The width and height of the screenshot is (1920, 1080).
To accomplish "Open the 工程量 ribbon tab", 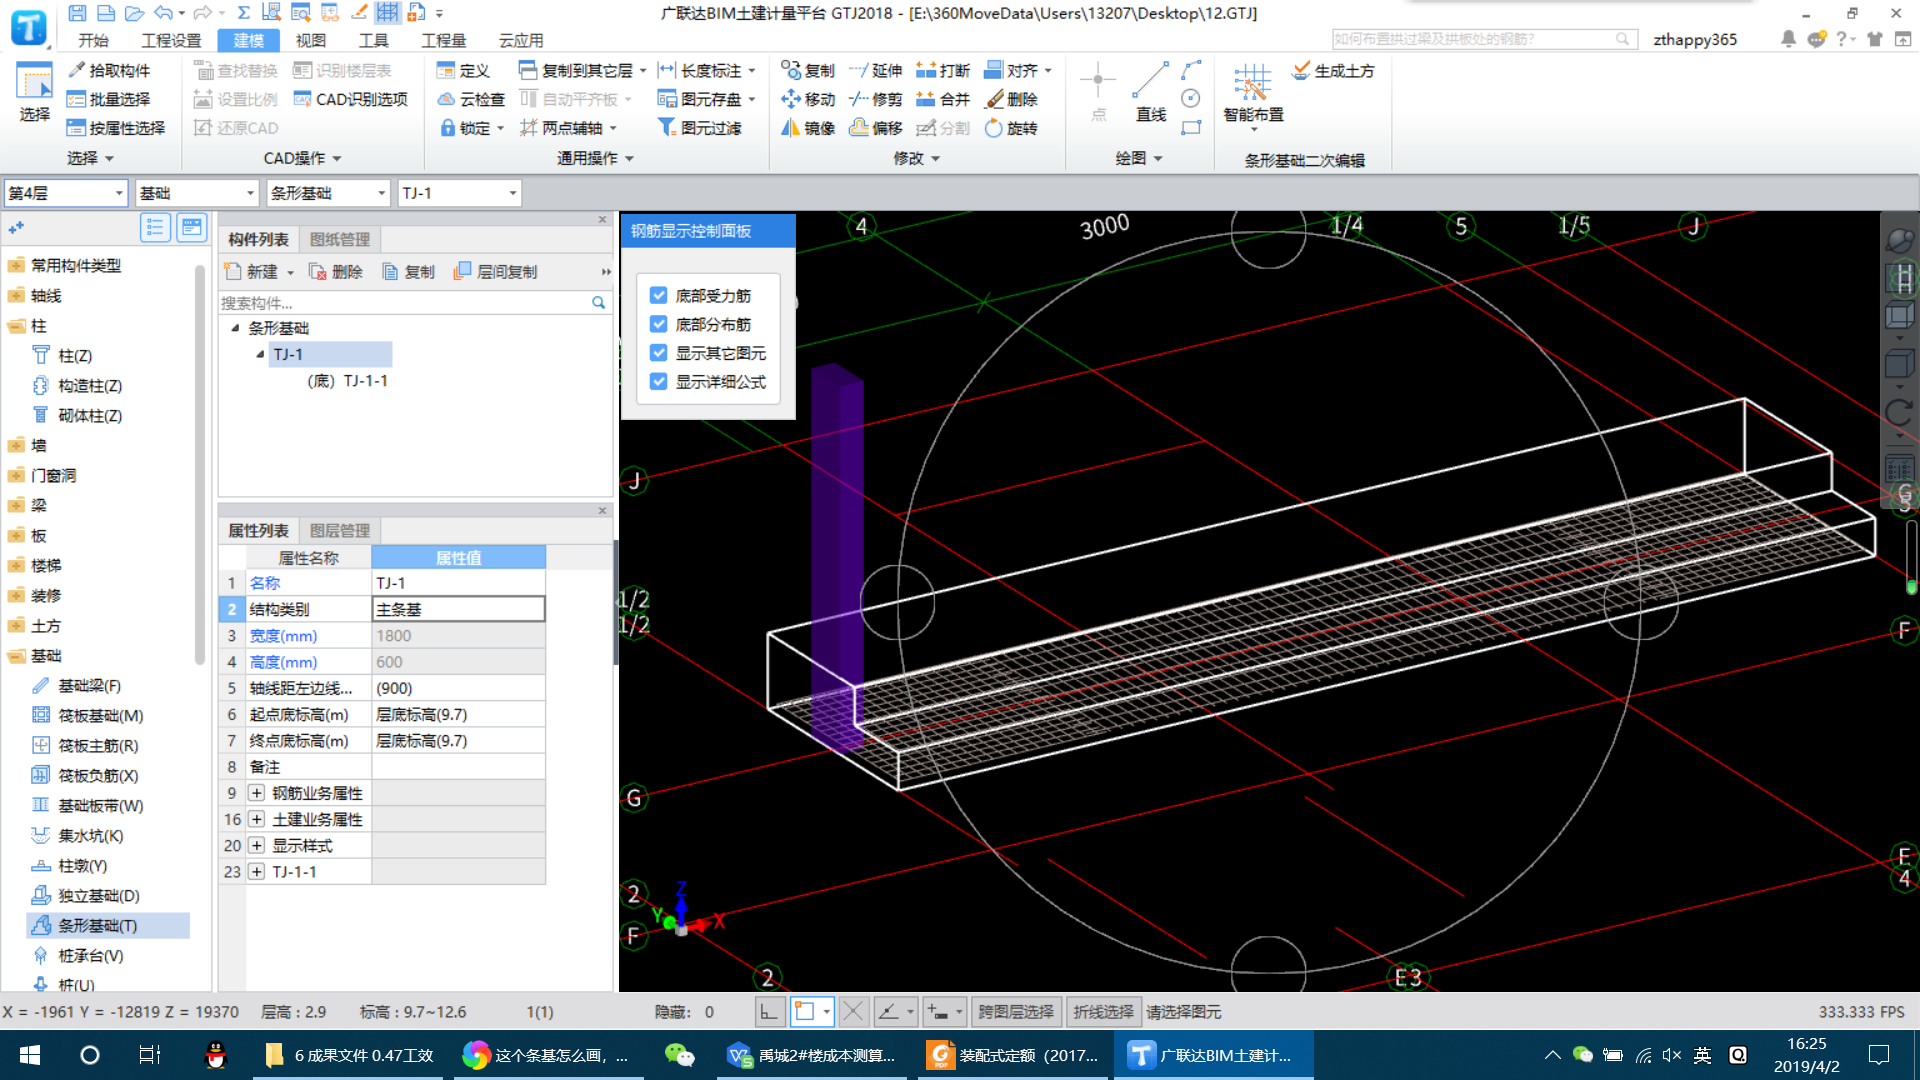I will 443,40.
